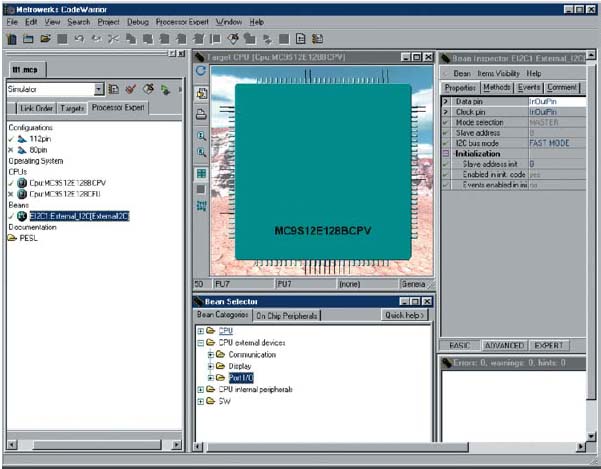Click the red checkmark icon in project panel

tap(131, 89)
